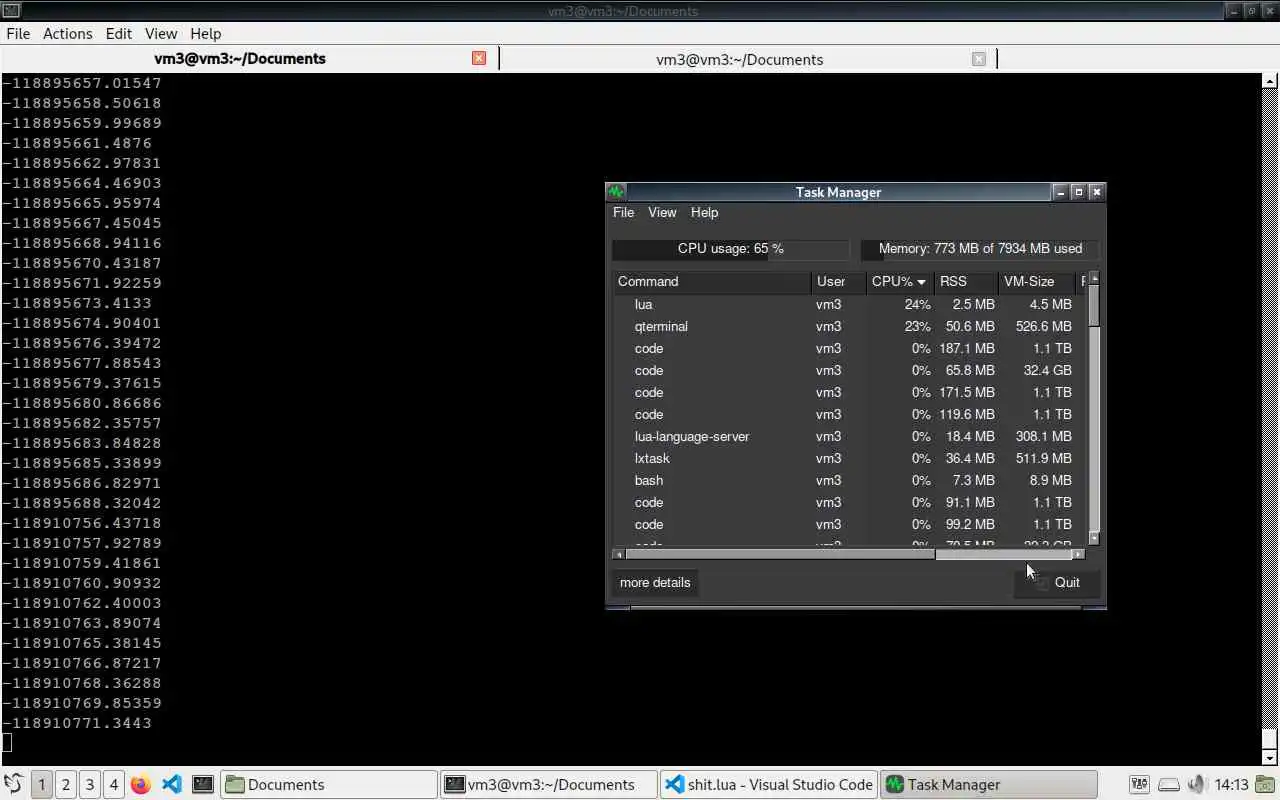Screen dimensions: 1280x800
Task: Open the terminal Edit menu
Action: 118,33
